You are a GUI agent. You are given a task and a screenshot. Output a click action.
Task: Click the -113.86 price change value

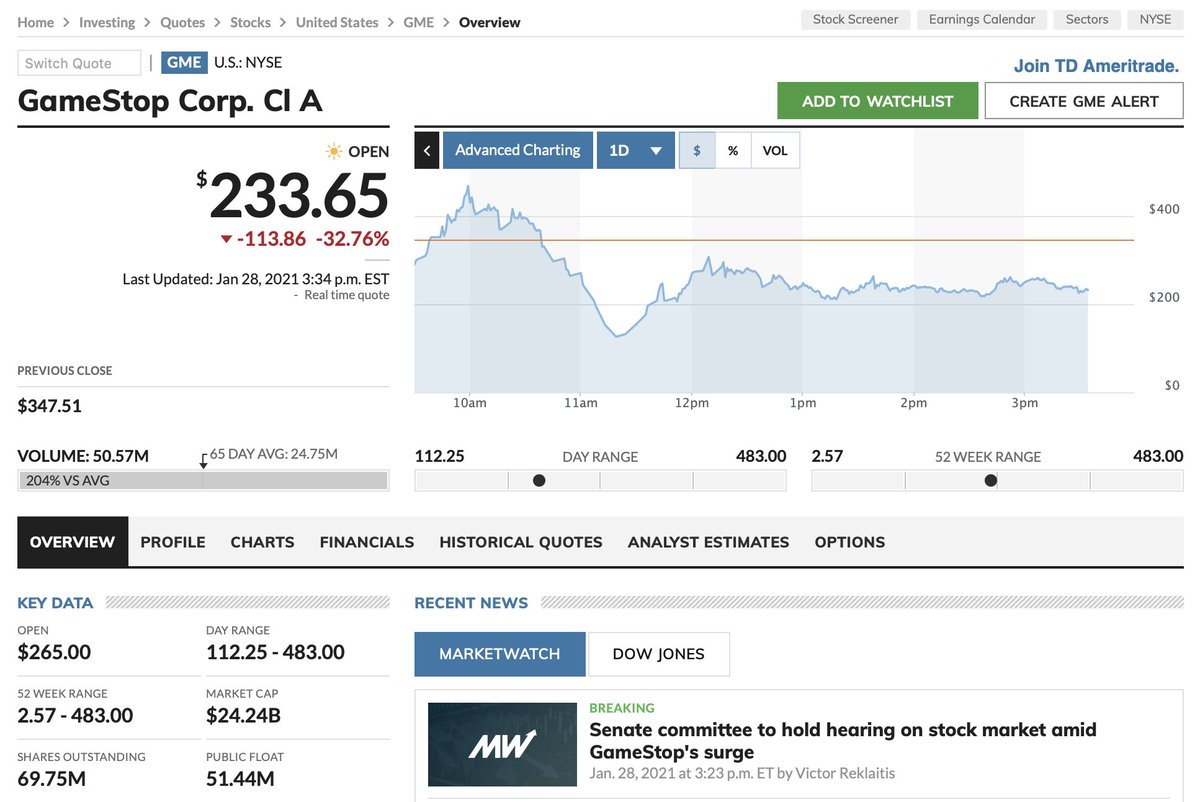coord(271,239)
